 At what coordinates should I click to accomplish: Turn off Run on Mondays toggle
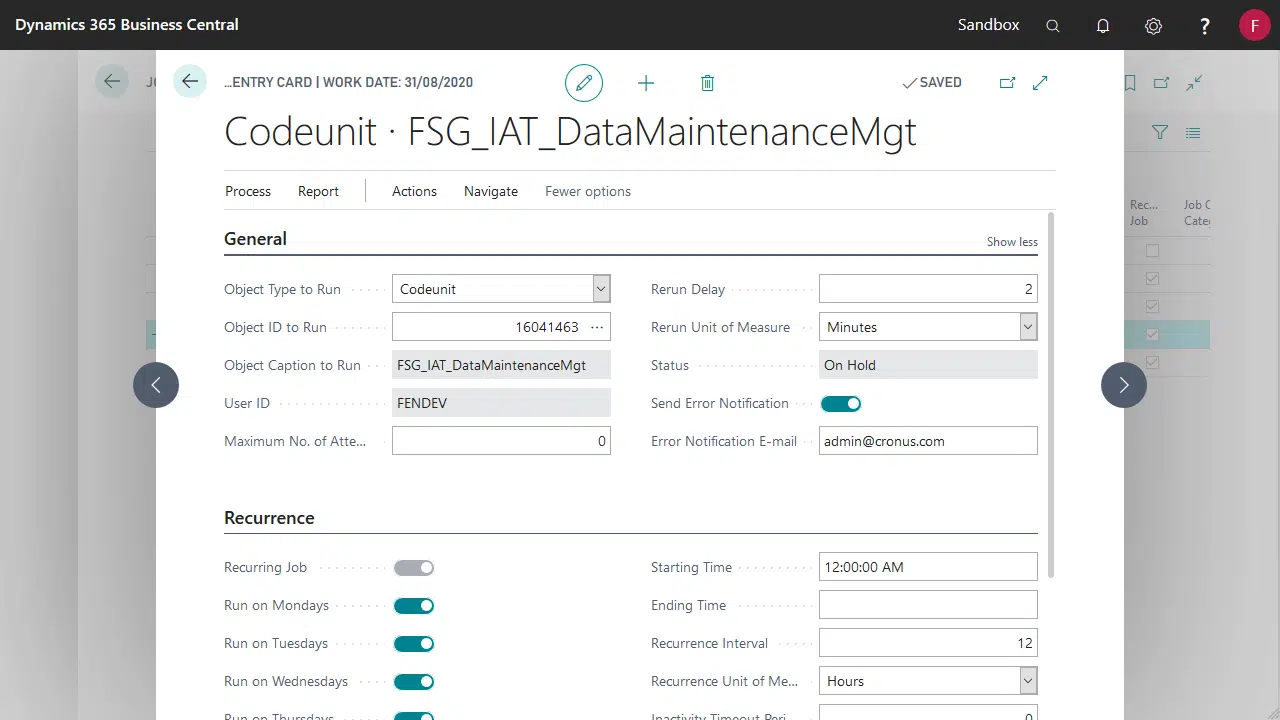click(414, 606)
